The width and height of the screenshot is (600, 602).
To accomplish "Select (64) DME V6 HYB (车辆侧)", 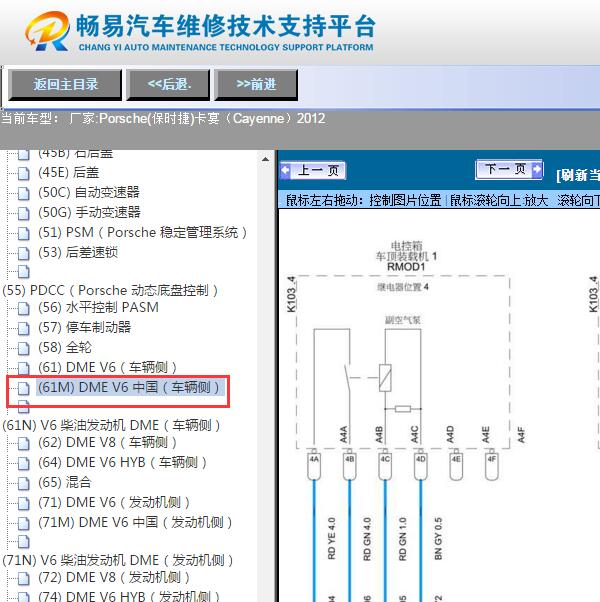I will point(122,463).
